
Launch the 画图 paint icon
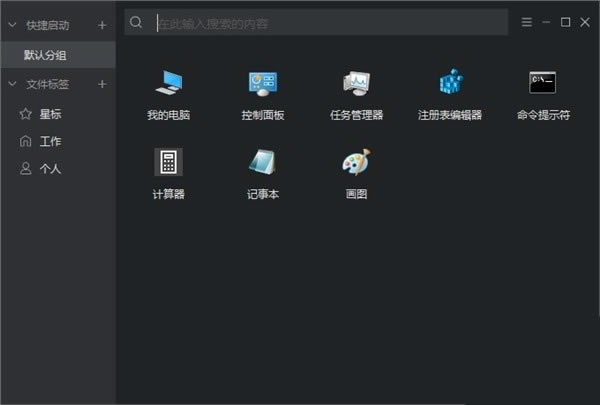coord(357,162)
